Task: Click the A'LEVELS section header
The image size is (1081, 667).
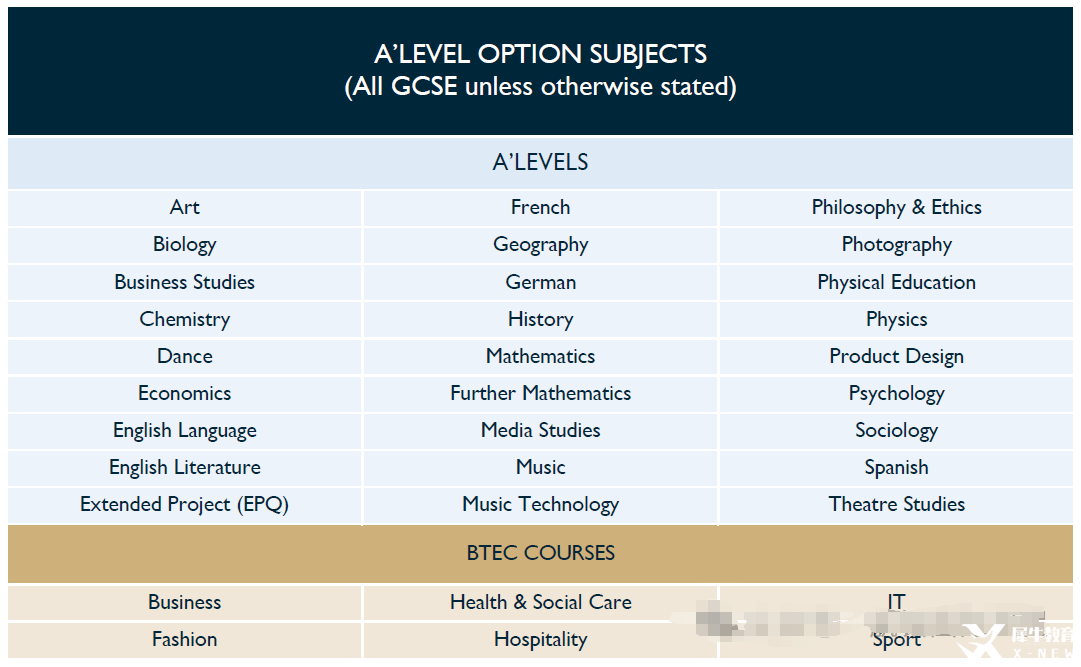Action: coord(540,163)
